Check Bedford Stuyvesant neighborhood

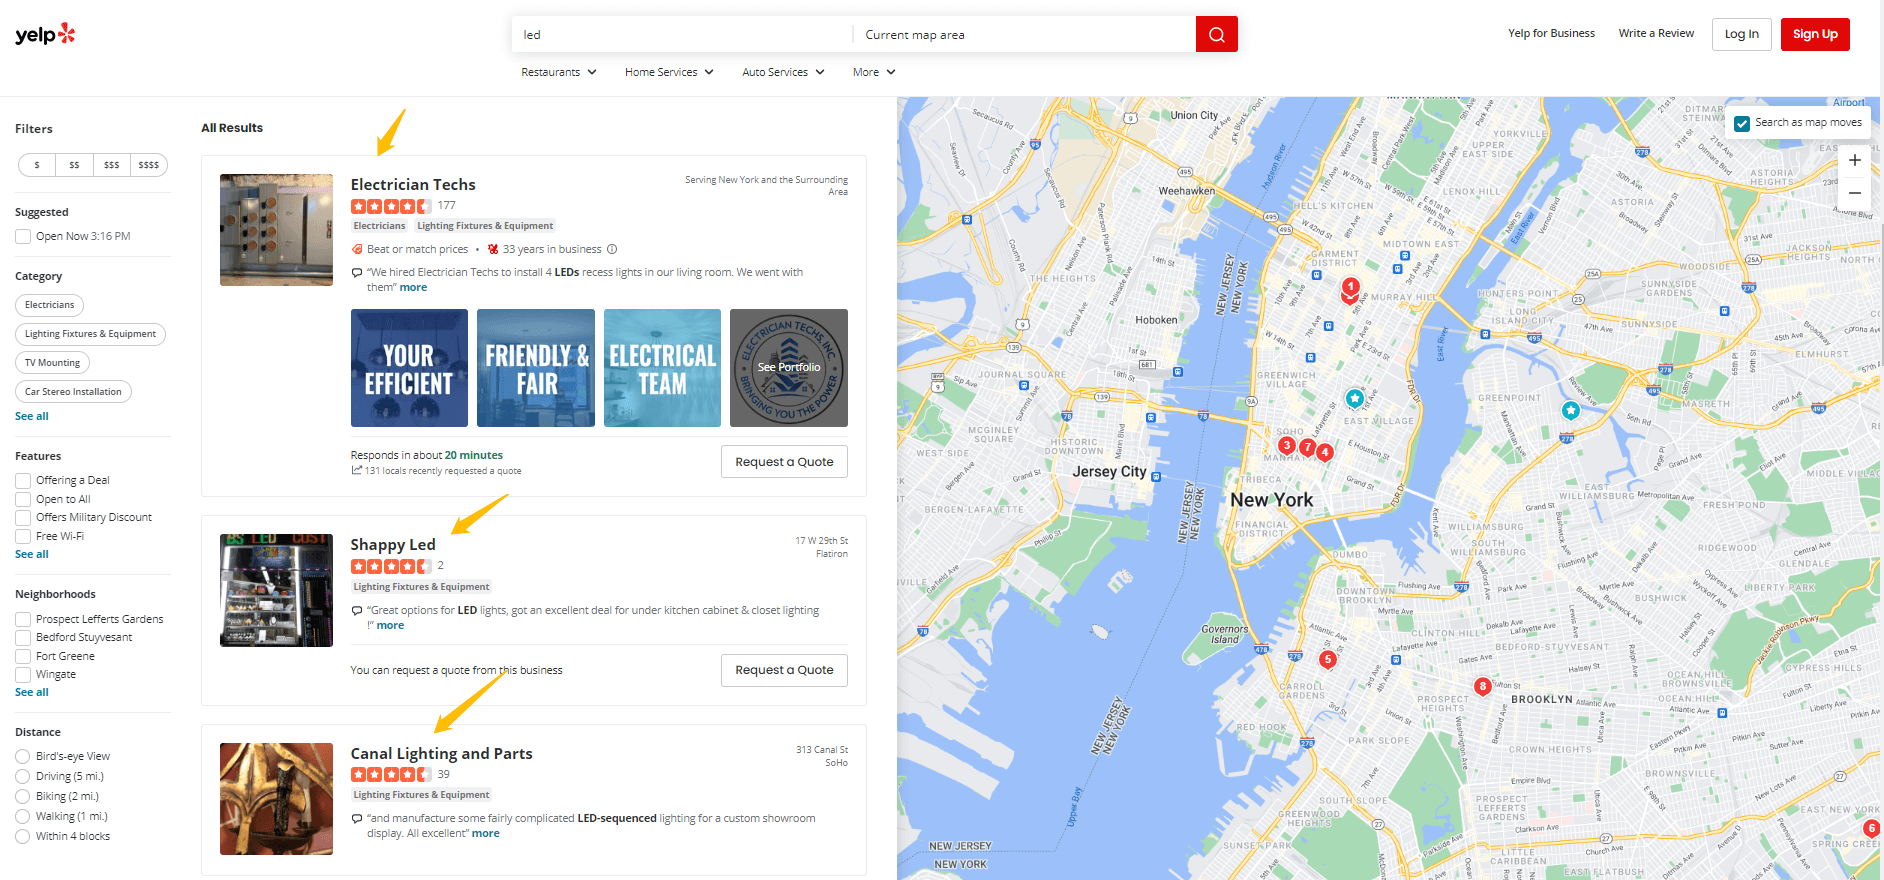(x=23, y=637)
